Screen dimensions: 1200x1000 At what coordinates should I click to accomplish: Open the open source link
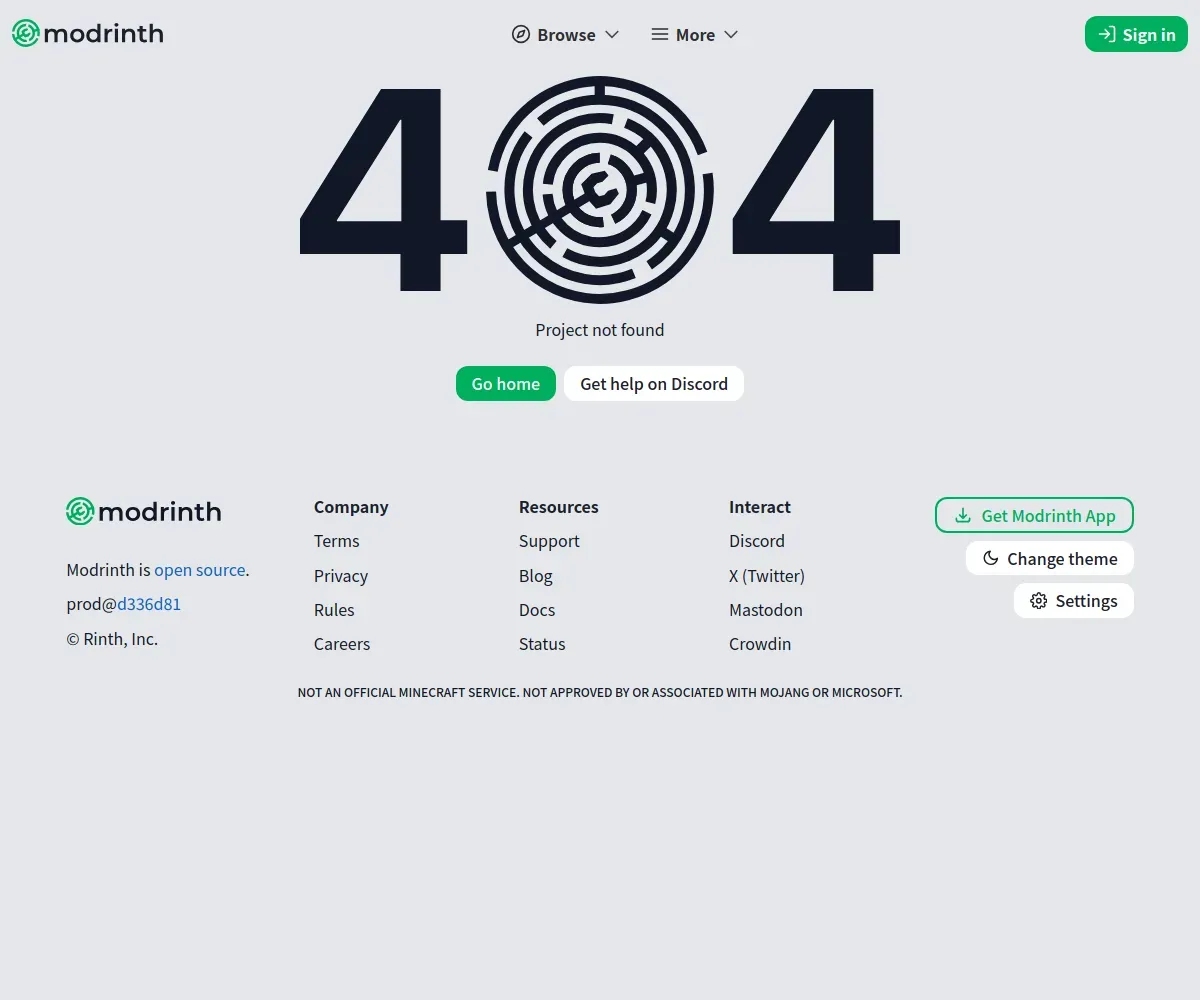click(x=200, y=570)
